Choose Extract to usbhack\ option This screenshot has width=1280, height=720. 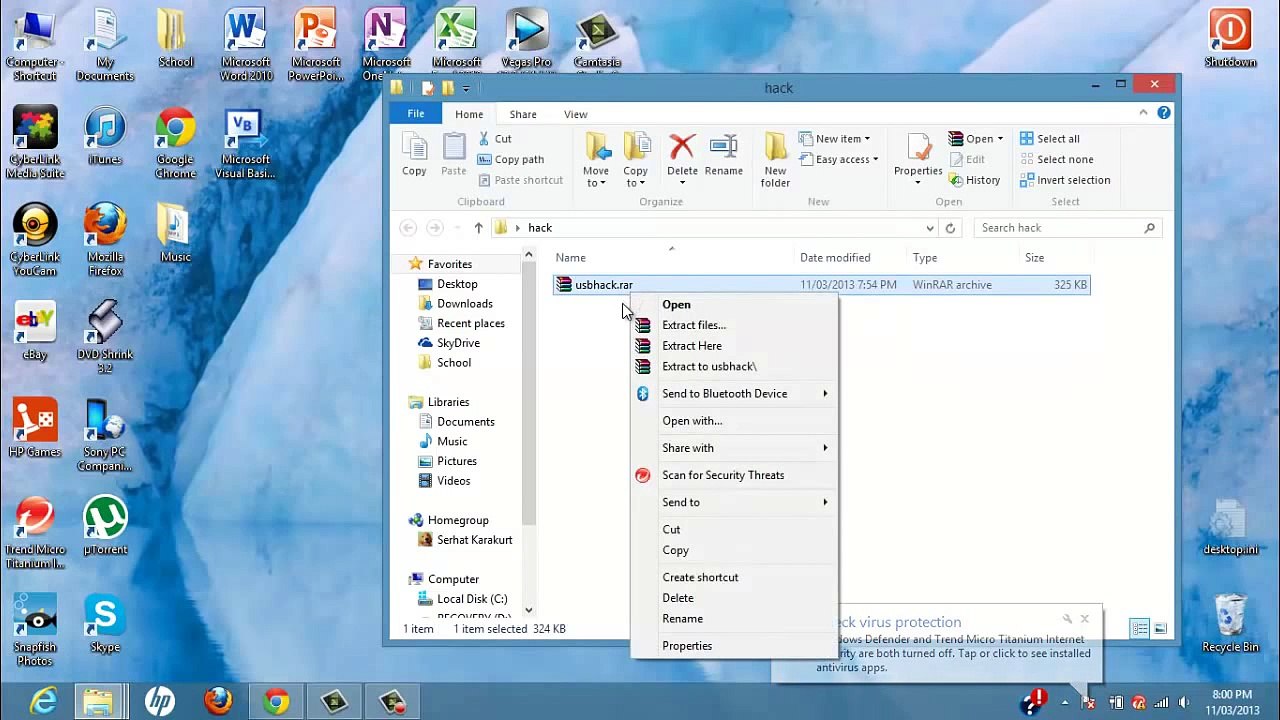tap(733, 366)
